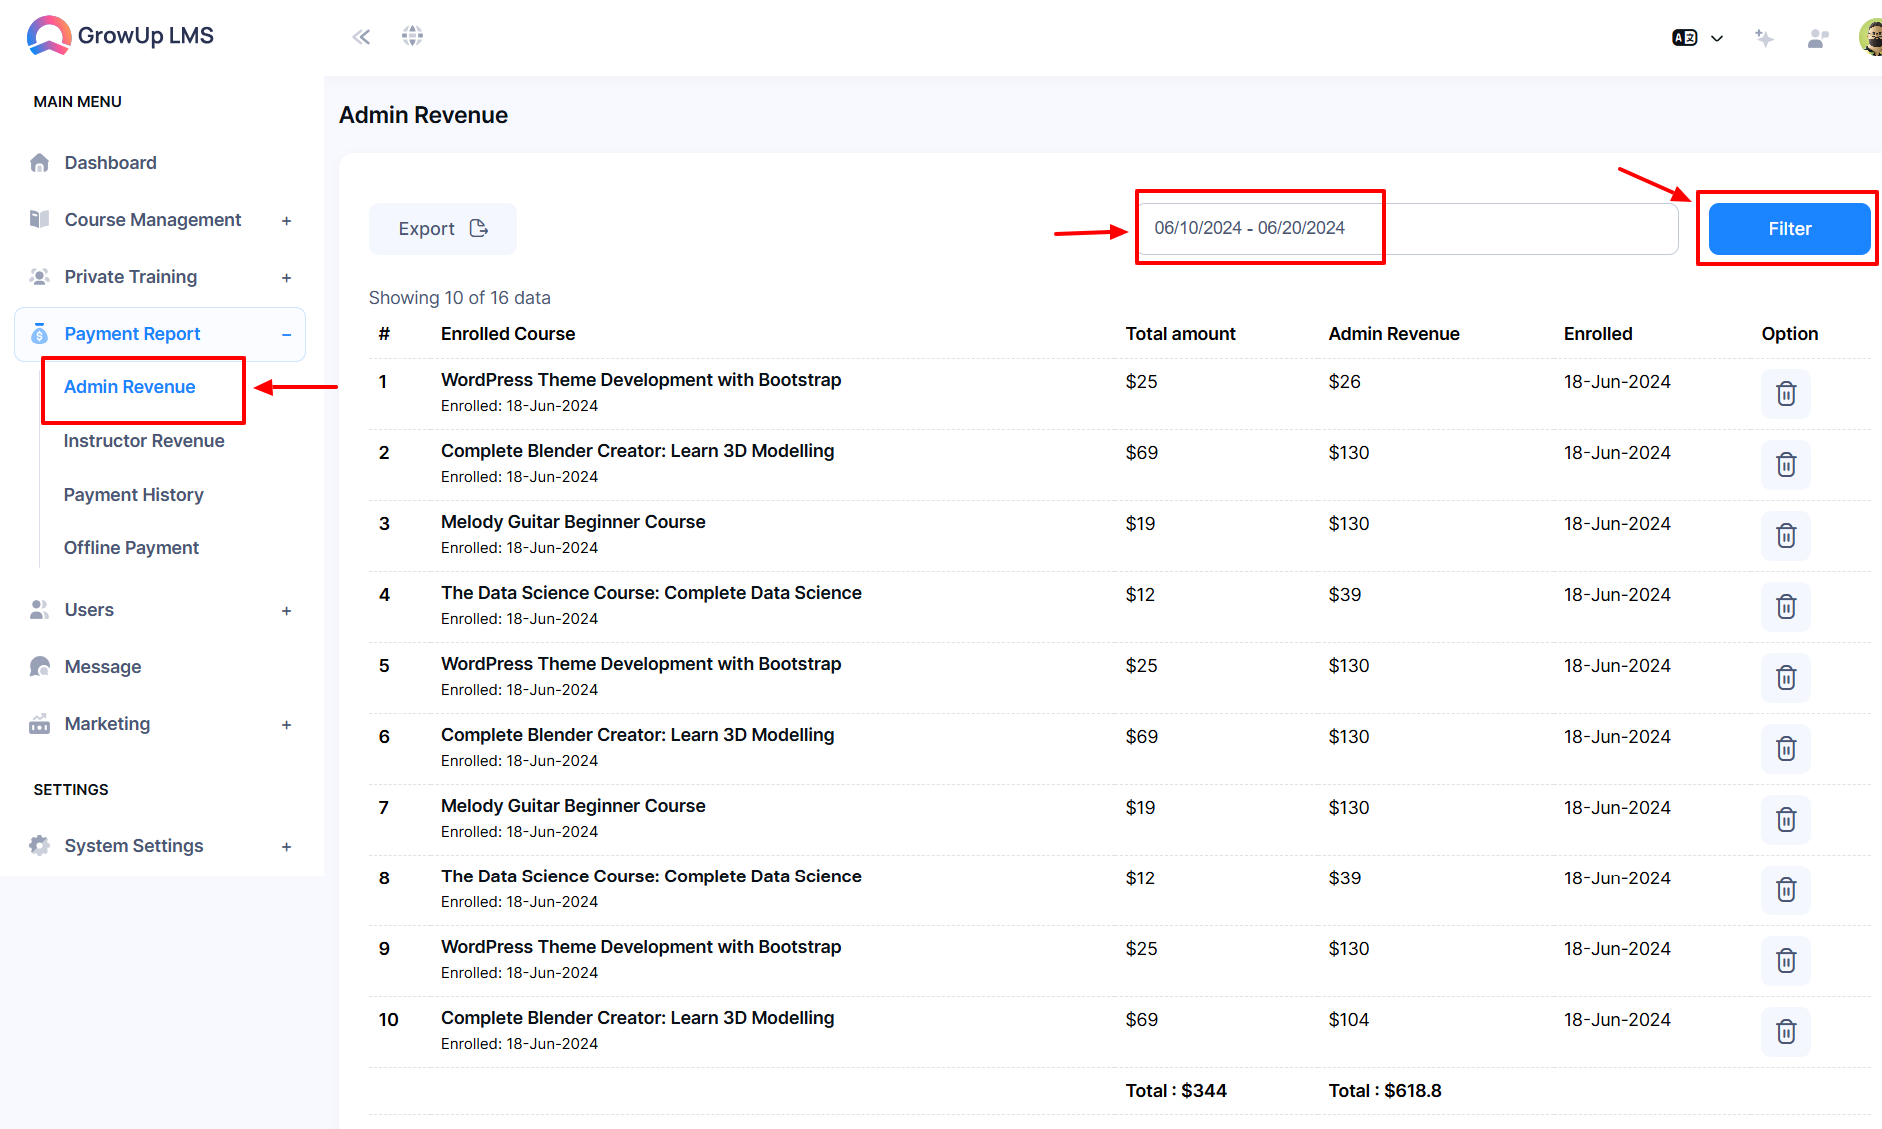
Task: Click 'Showing 10 of 16 data' text
Action: pos(460,298)
